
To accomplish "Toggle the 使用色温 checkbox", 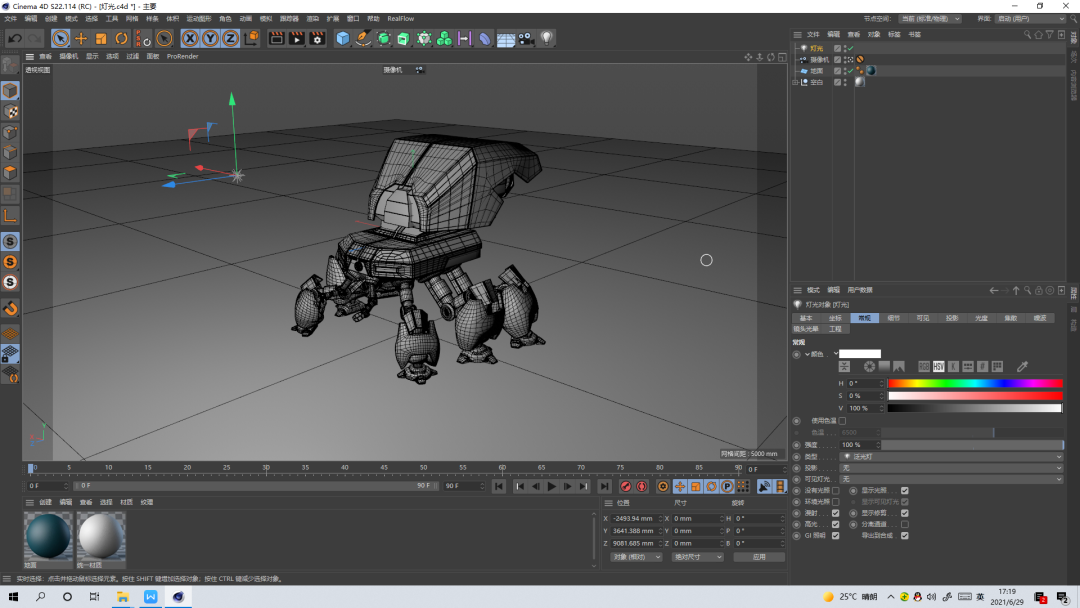I will [x=842, y=421].
